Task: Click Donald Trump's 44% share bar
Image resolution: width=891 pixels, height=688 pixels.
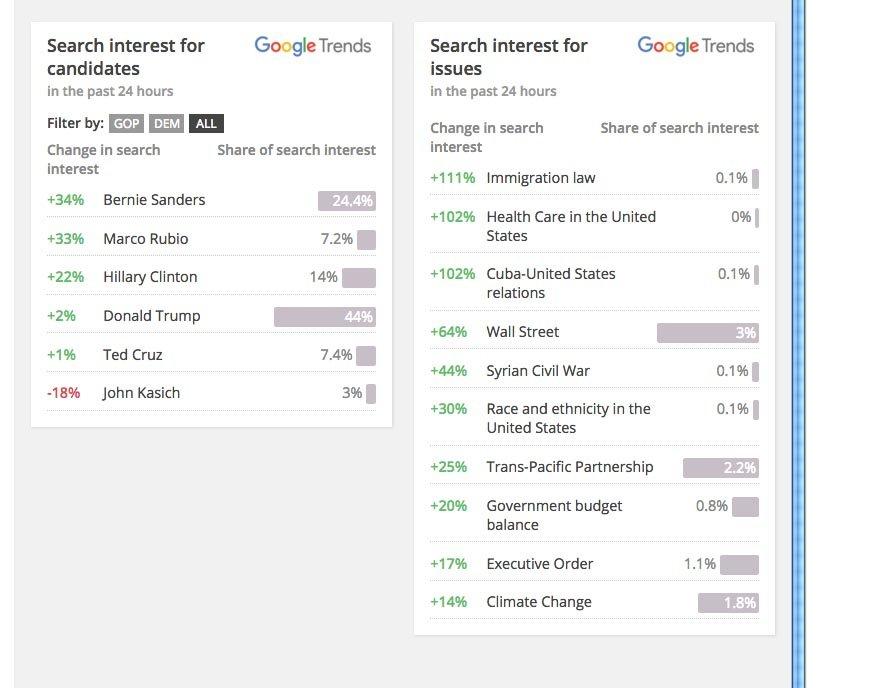Action: tap(324, 317)
